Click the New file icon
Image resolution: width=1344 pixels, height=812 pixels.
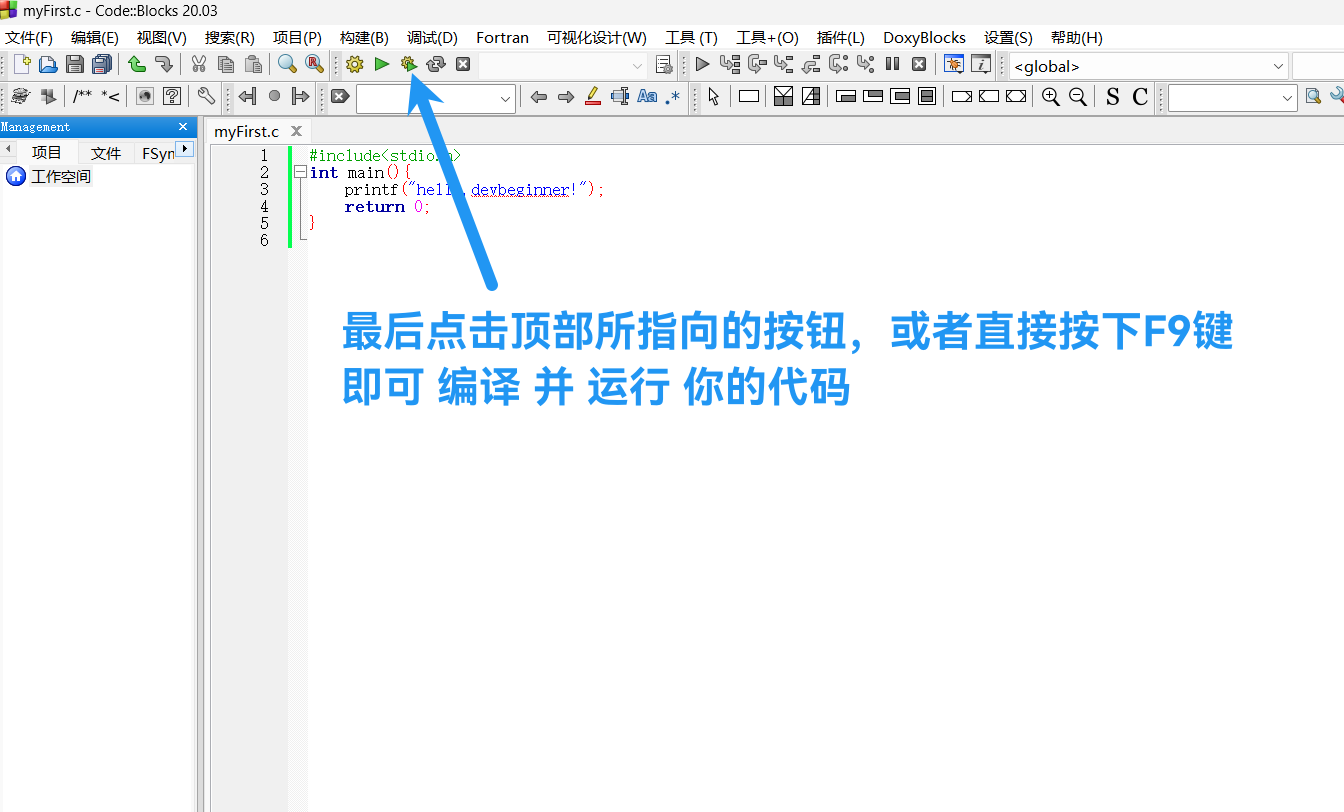click(x=22, y=64)
